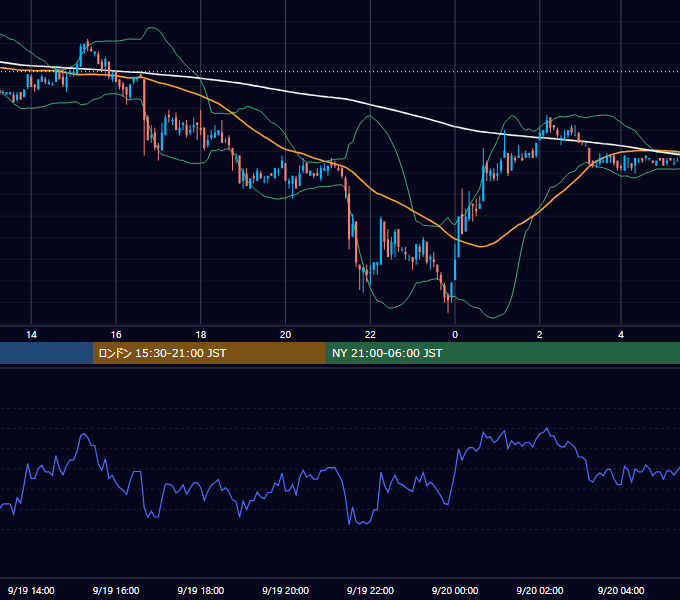Click the 22 hour label on time axis

(370, 335)
